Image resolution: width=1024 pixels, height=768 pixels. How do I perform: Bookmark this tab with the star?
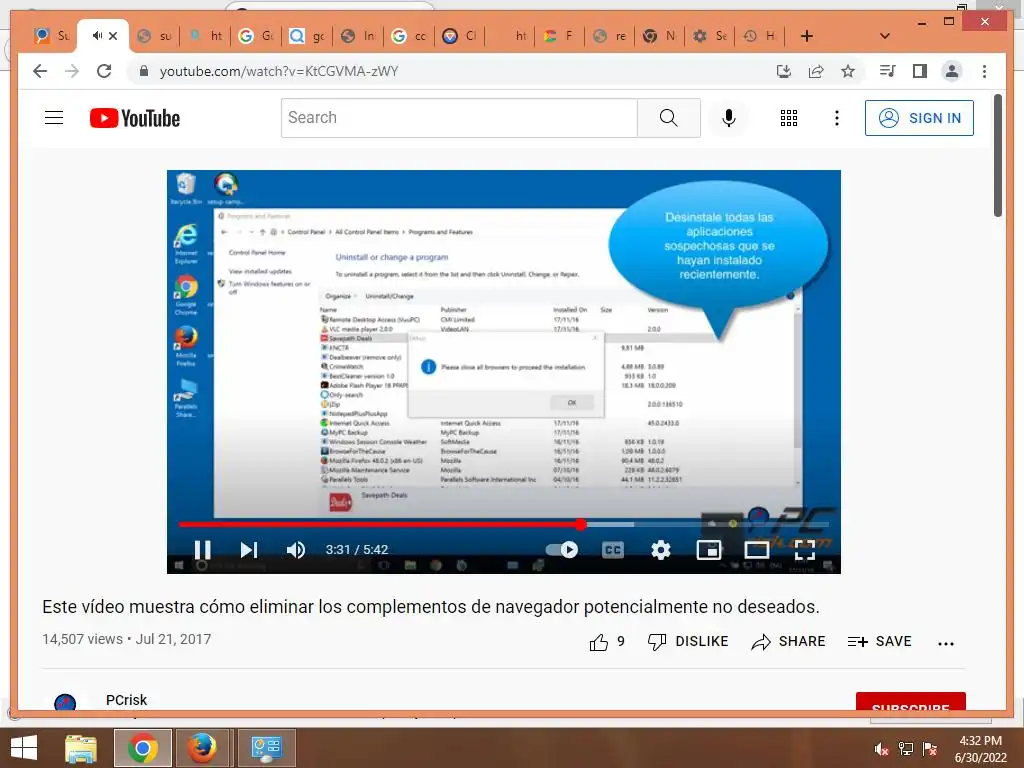point(848,71)
